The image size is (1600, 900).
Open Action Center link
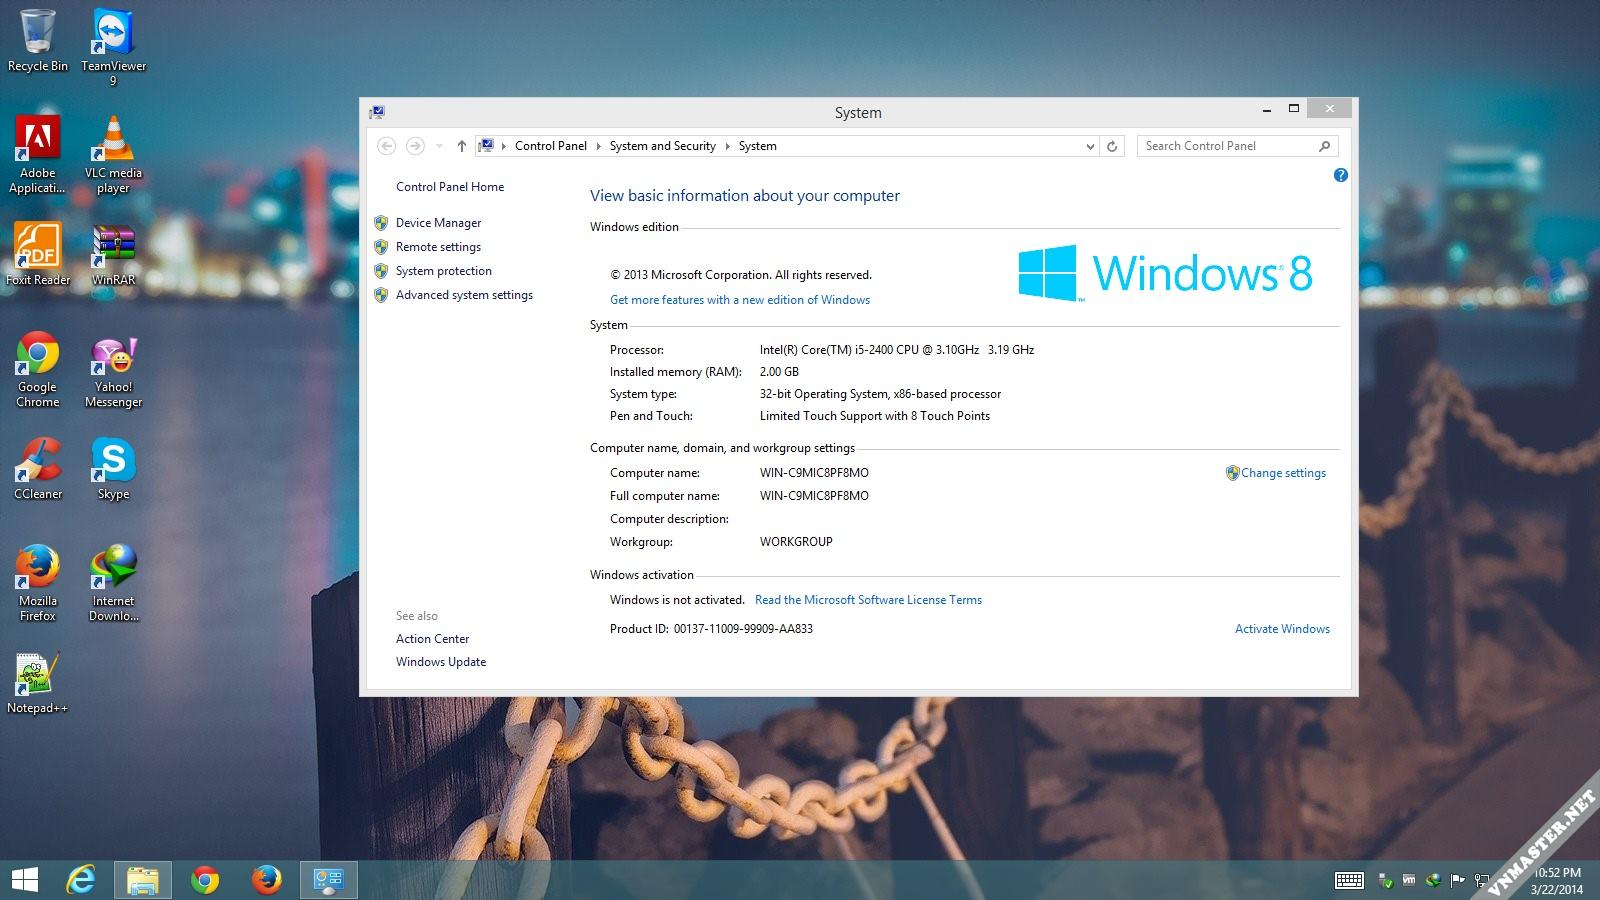click(x=432, y=639)
